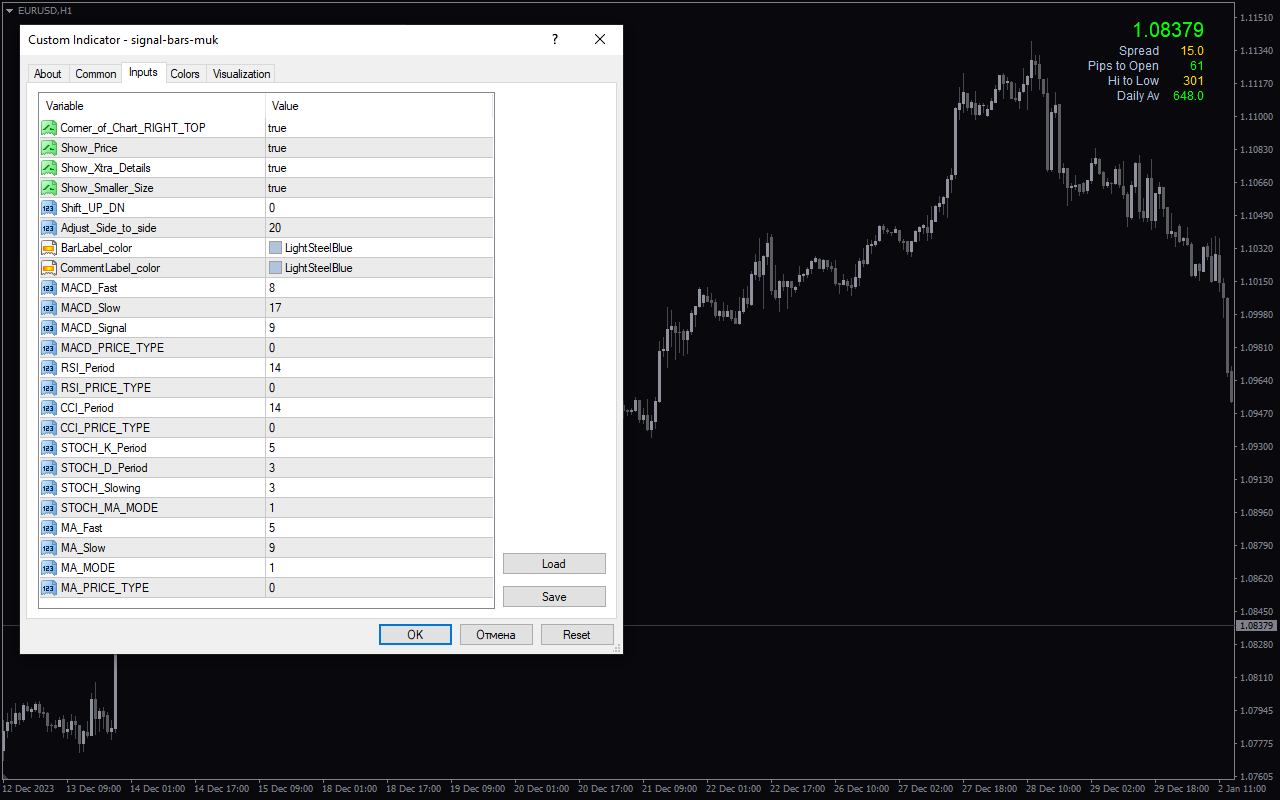Click the MACD_Signal integer icon
The height and width of the screenshot is (800, 1280).
tap(48, 328)
